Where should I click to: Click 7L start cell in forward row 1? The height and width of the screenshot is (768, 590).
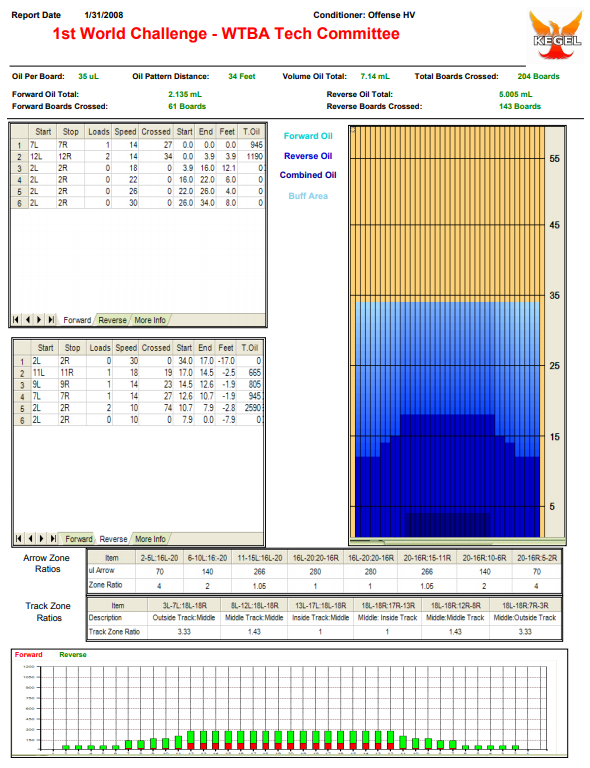[42, 145]
